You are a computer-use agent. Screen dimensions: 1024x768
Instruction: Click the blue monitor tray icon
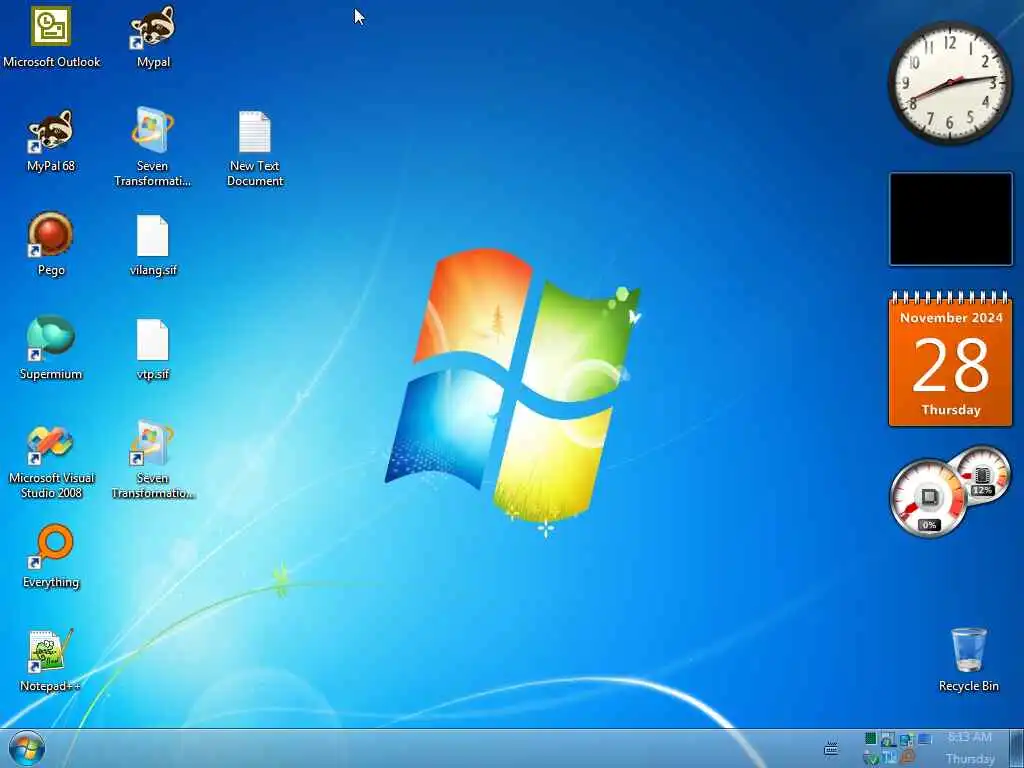pyautogui.click(x=925, y=739)
